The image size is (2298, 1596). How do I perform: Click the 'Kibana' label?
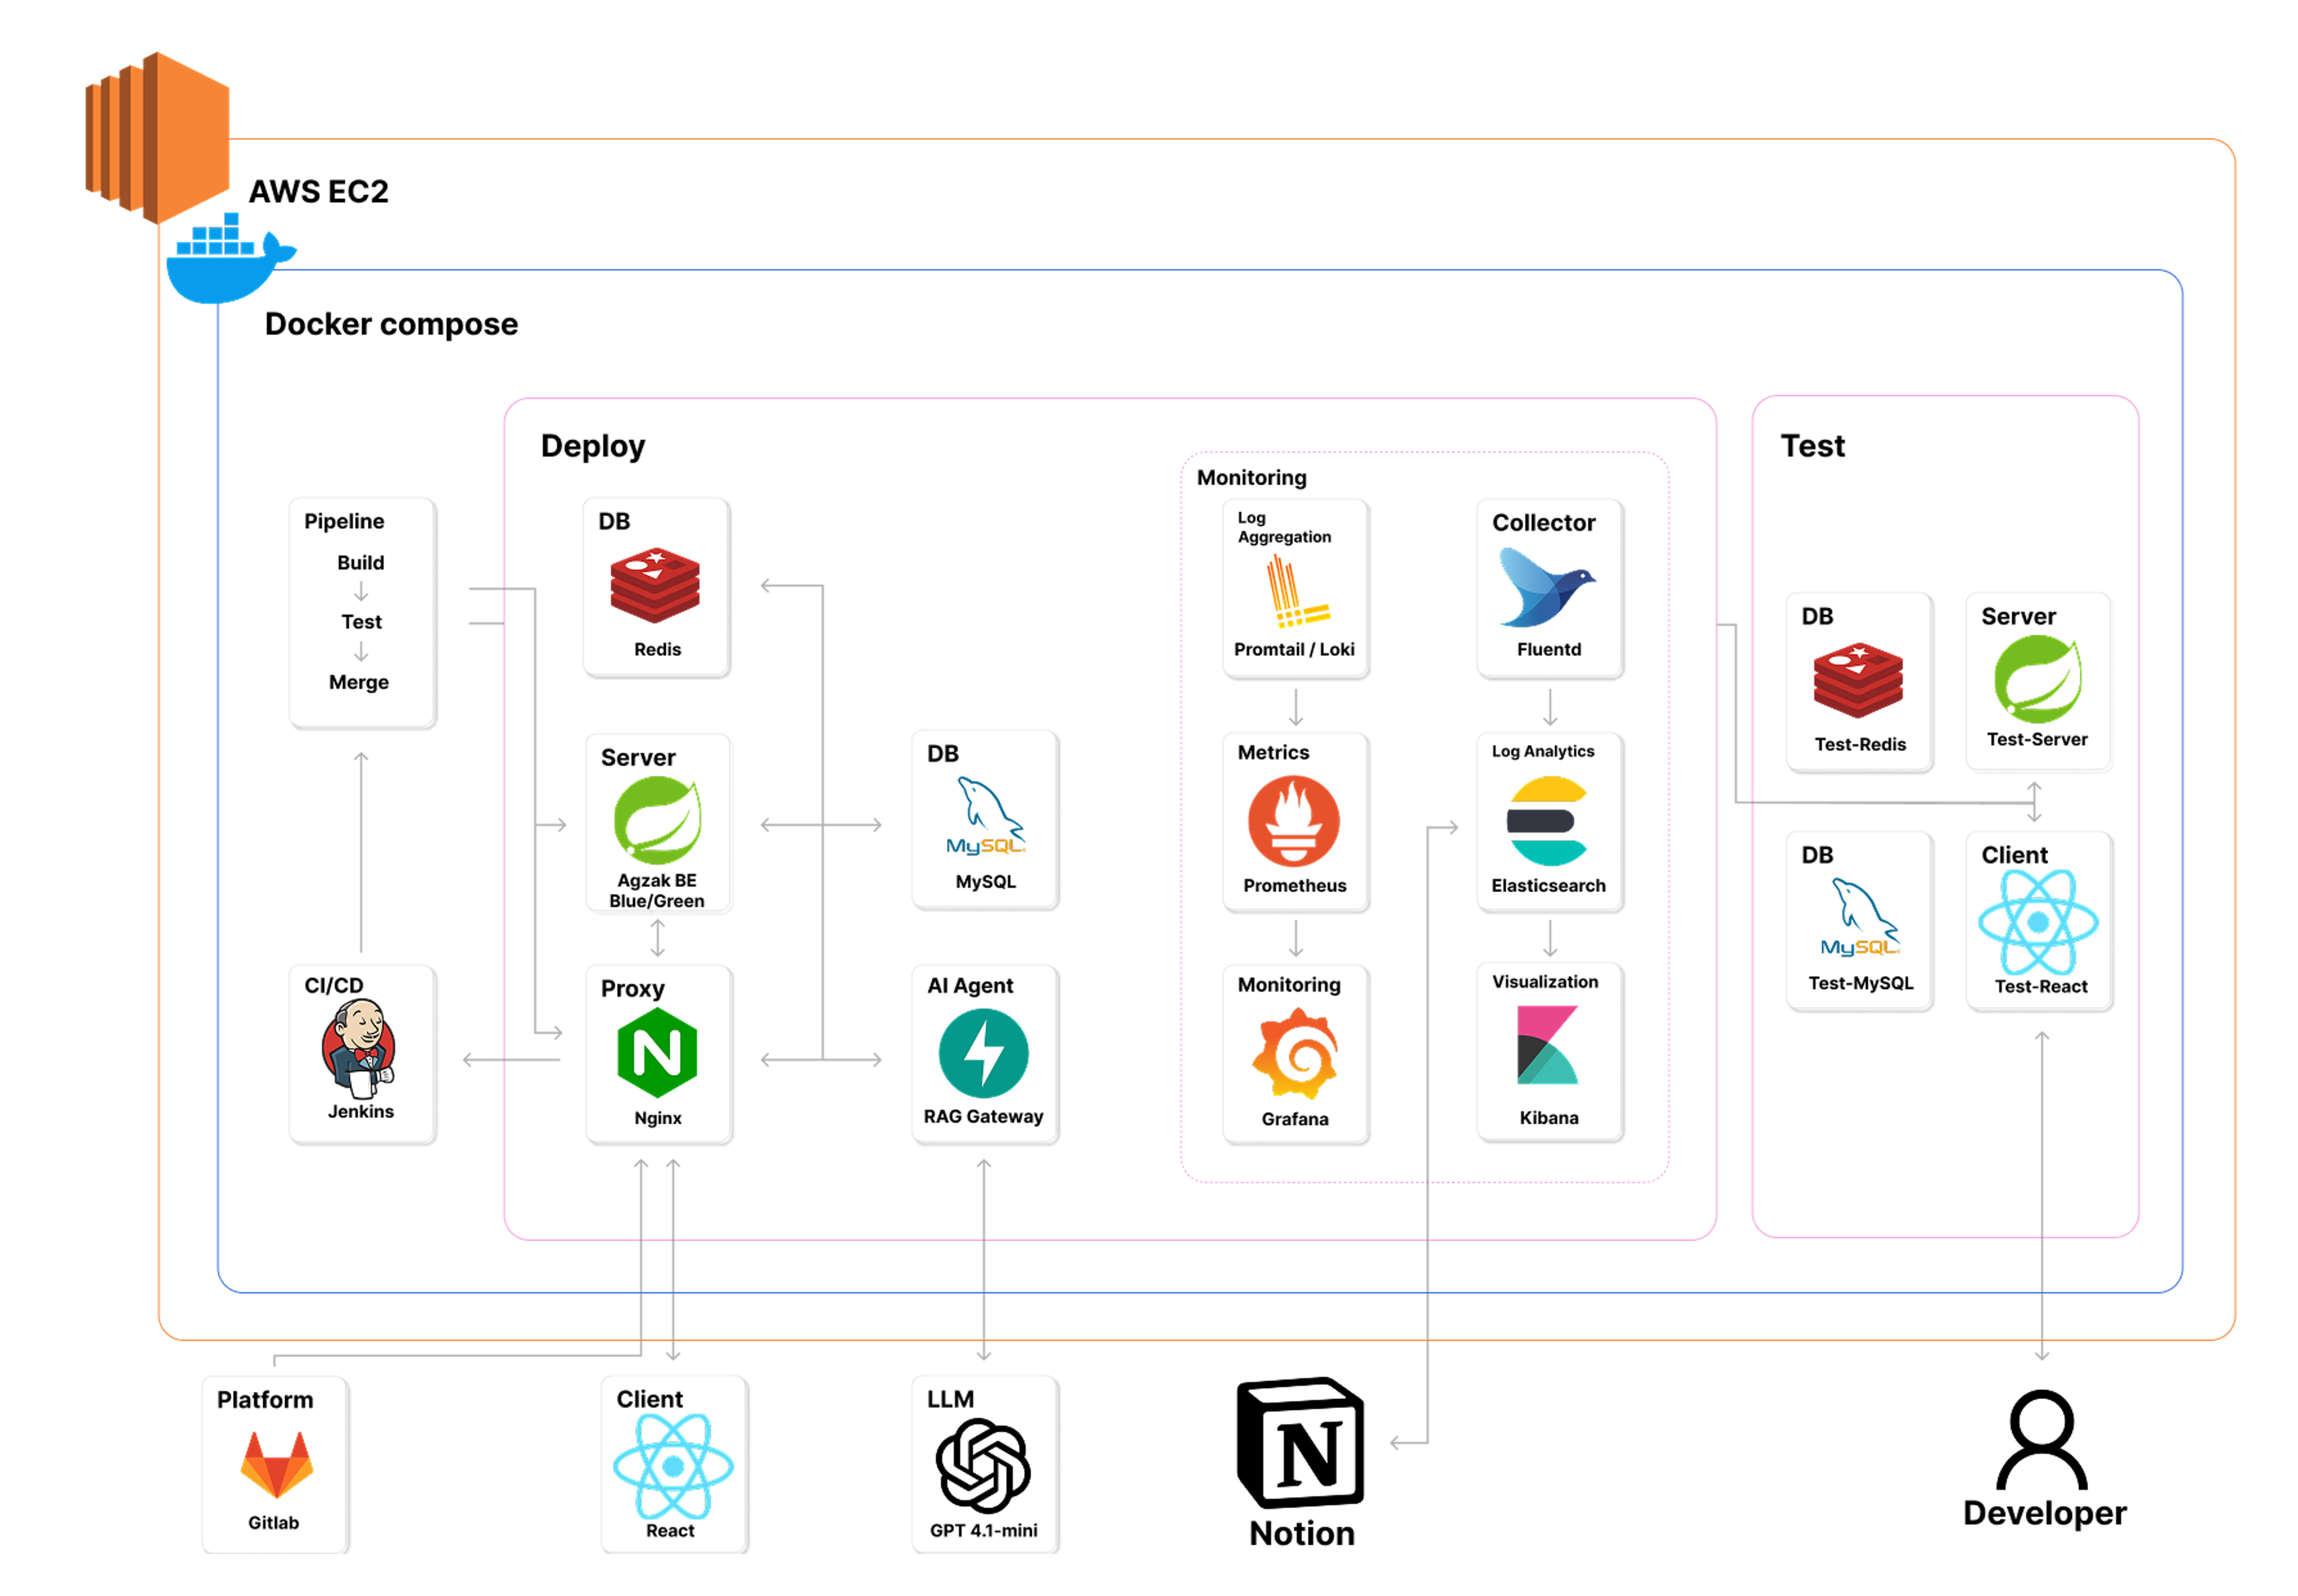click(1548, 1118)
